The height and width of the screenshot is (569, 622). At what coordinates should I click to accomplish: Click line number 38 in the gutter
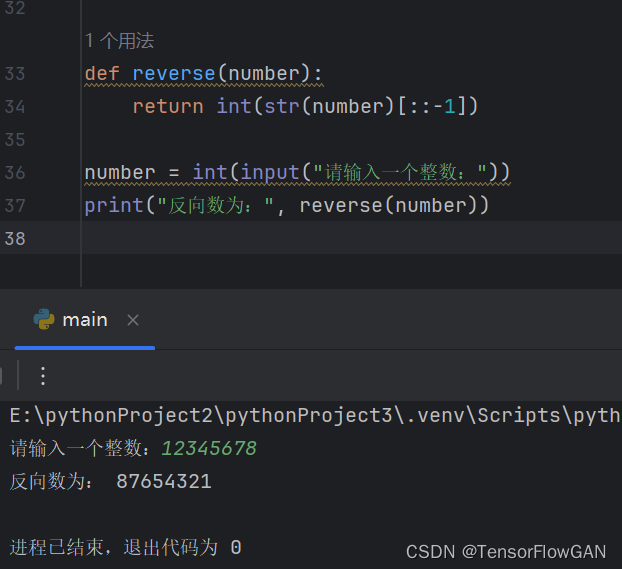pos(15,238)
